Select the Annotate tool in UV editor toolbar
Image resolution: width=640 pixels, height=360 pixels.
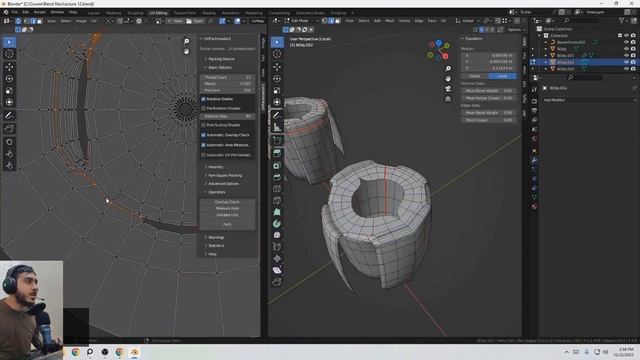[x=9, y=116]
